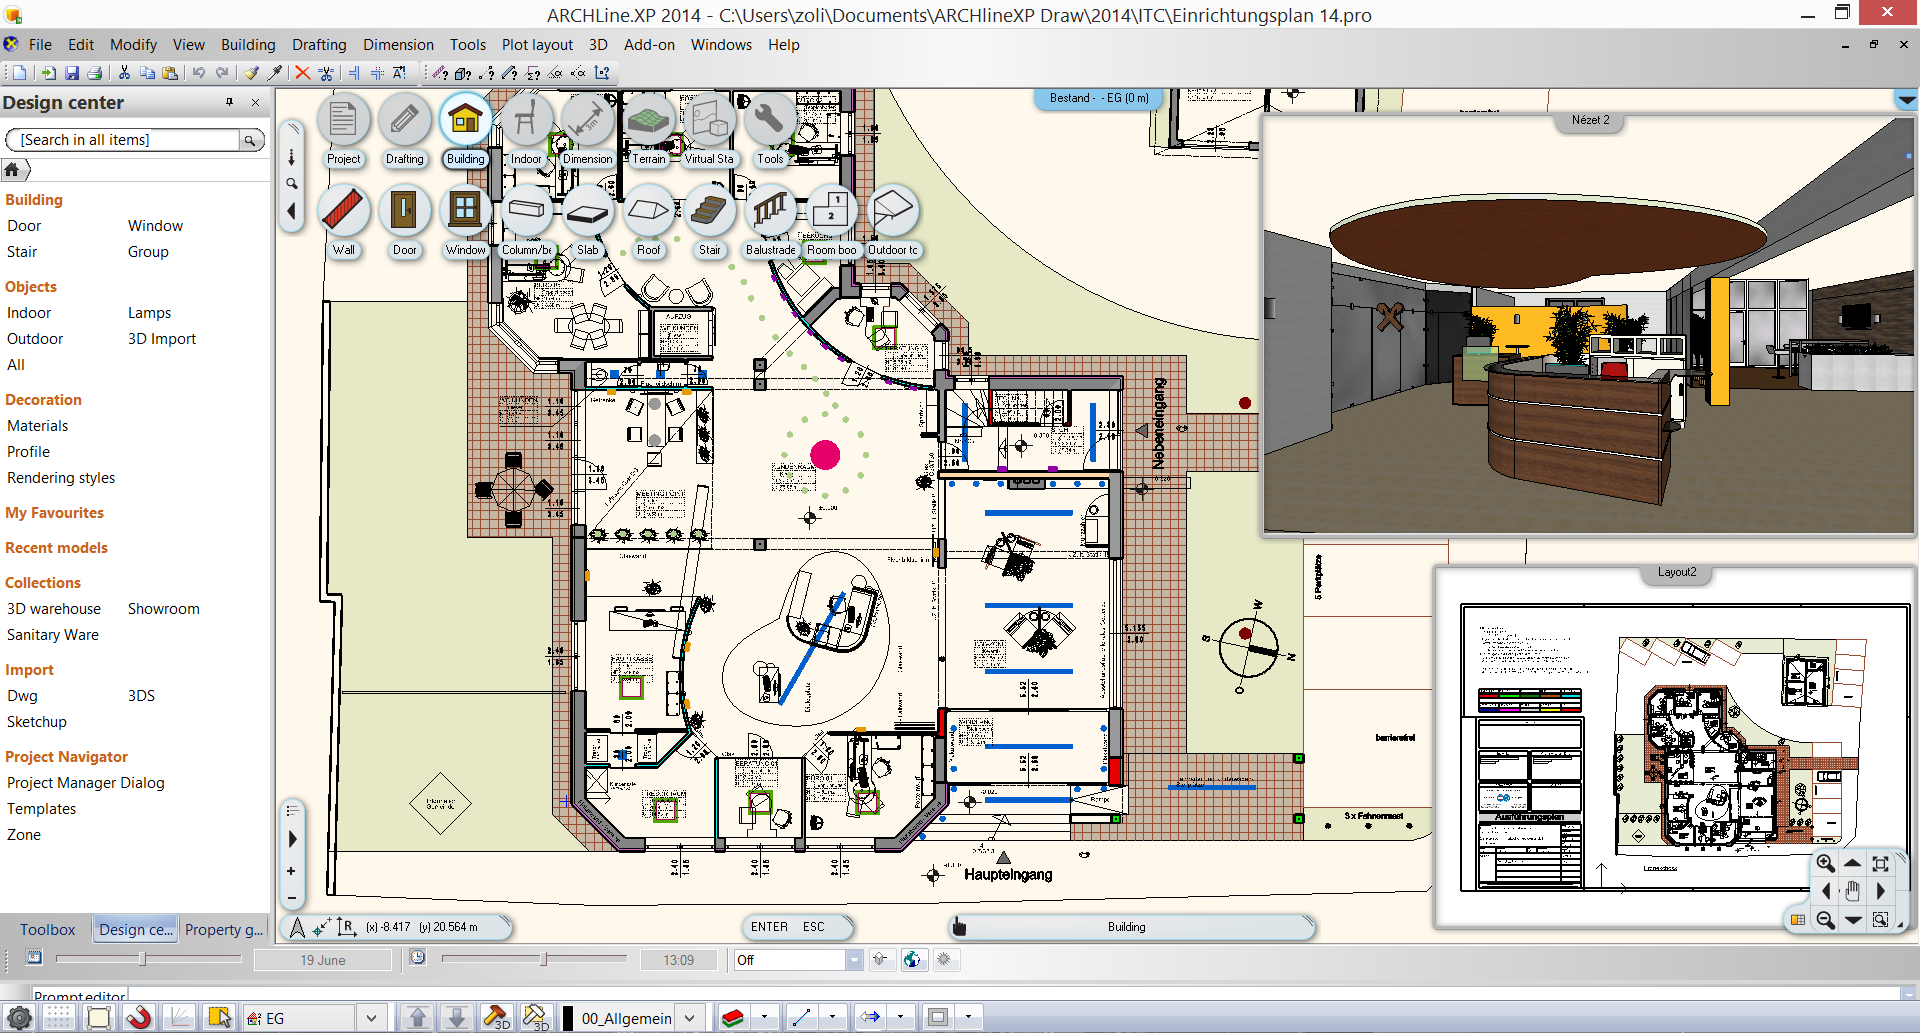The width and height of the screenshot is (1920, 1033).
Task: Expand blue corner arrow above Nézet 2 view
Action: click(1906, 100)
